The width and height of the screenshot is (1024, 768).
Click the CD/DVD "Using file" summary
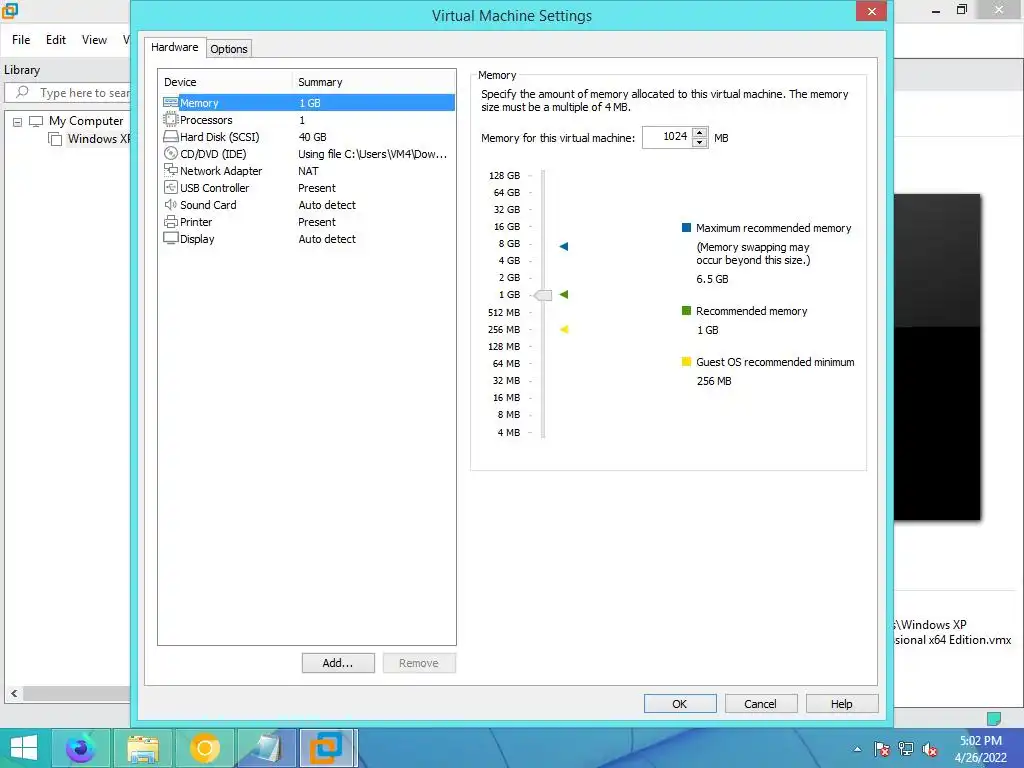(372, 153)
